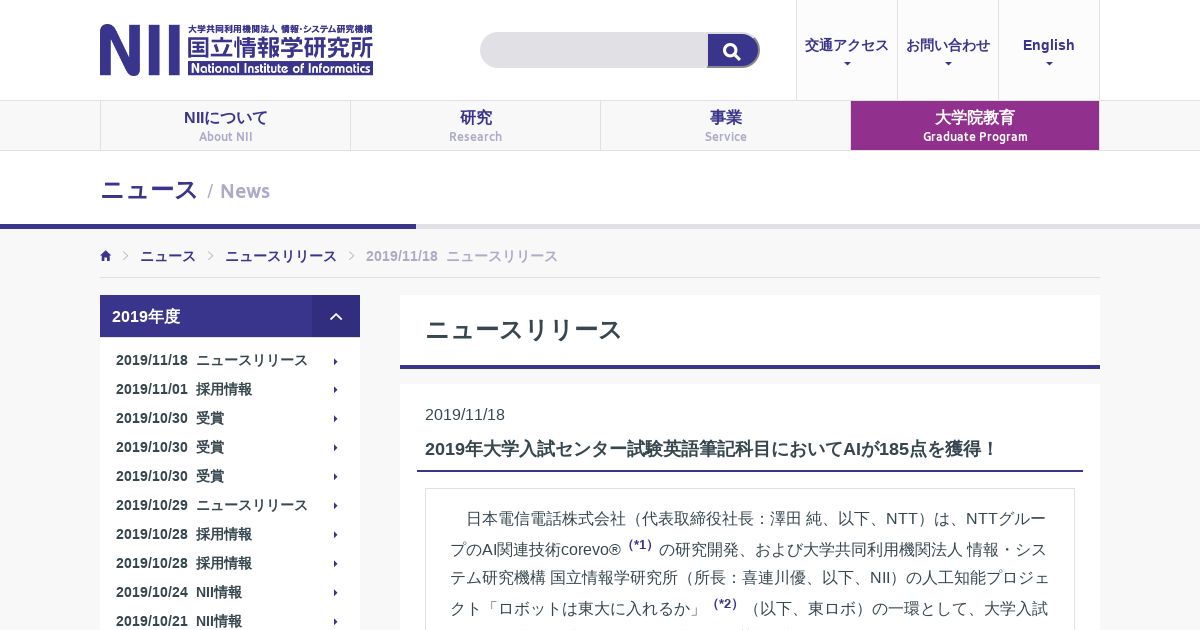Open the 研究 Research menu
The image size is (1200, 630).
[475, 125]
